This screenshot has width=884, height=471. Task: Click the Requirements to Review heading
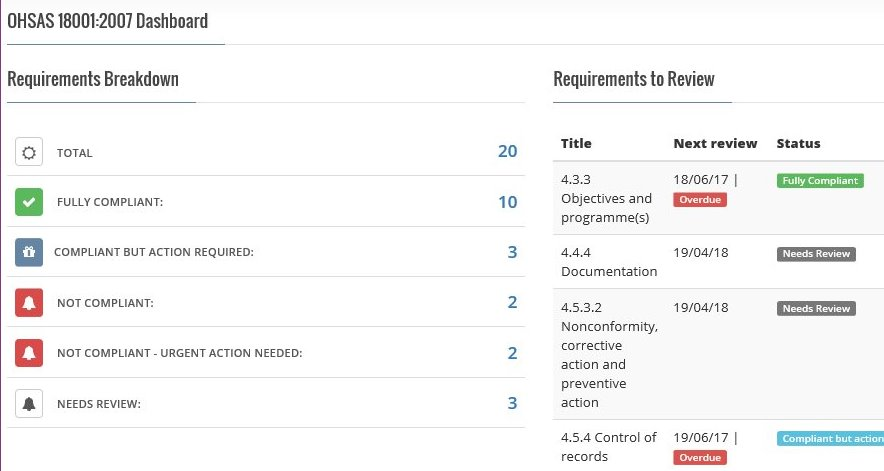click(634, 79)
